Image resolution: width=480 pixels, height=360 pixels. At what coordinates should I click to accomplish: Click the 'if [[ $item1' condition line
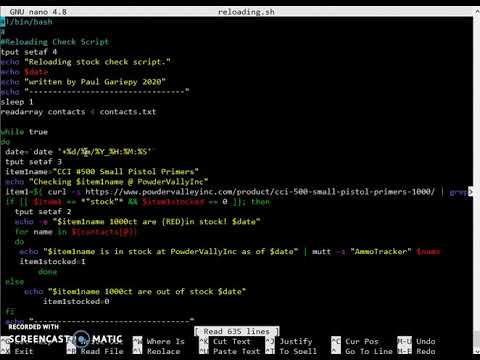[138, 202]
